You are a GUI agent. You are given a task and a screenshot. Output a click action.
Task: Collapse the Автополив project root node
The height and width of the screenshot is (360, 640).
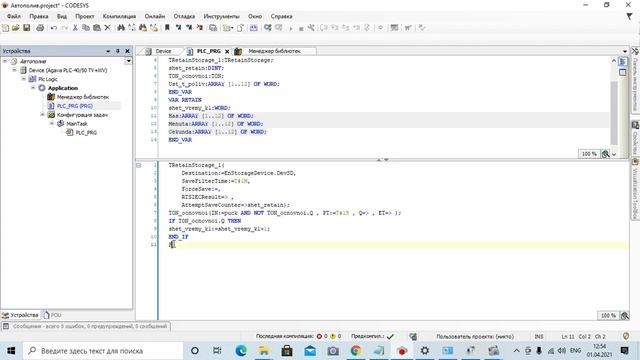[5, 61]
